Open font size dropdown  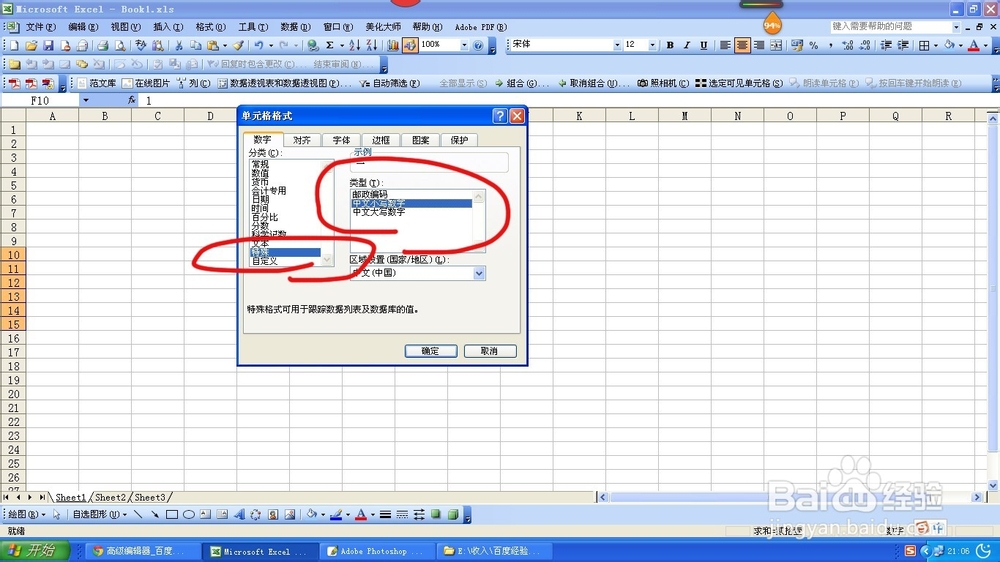[x=652, y=45]
